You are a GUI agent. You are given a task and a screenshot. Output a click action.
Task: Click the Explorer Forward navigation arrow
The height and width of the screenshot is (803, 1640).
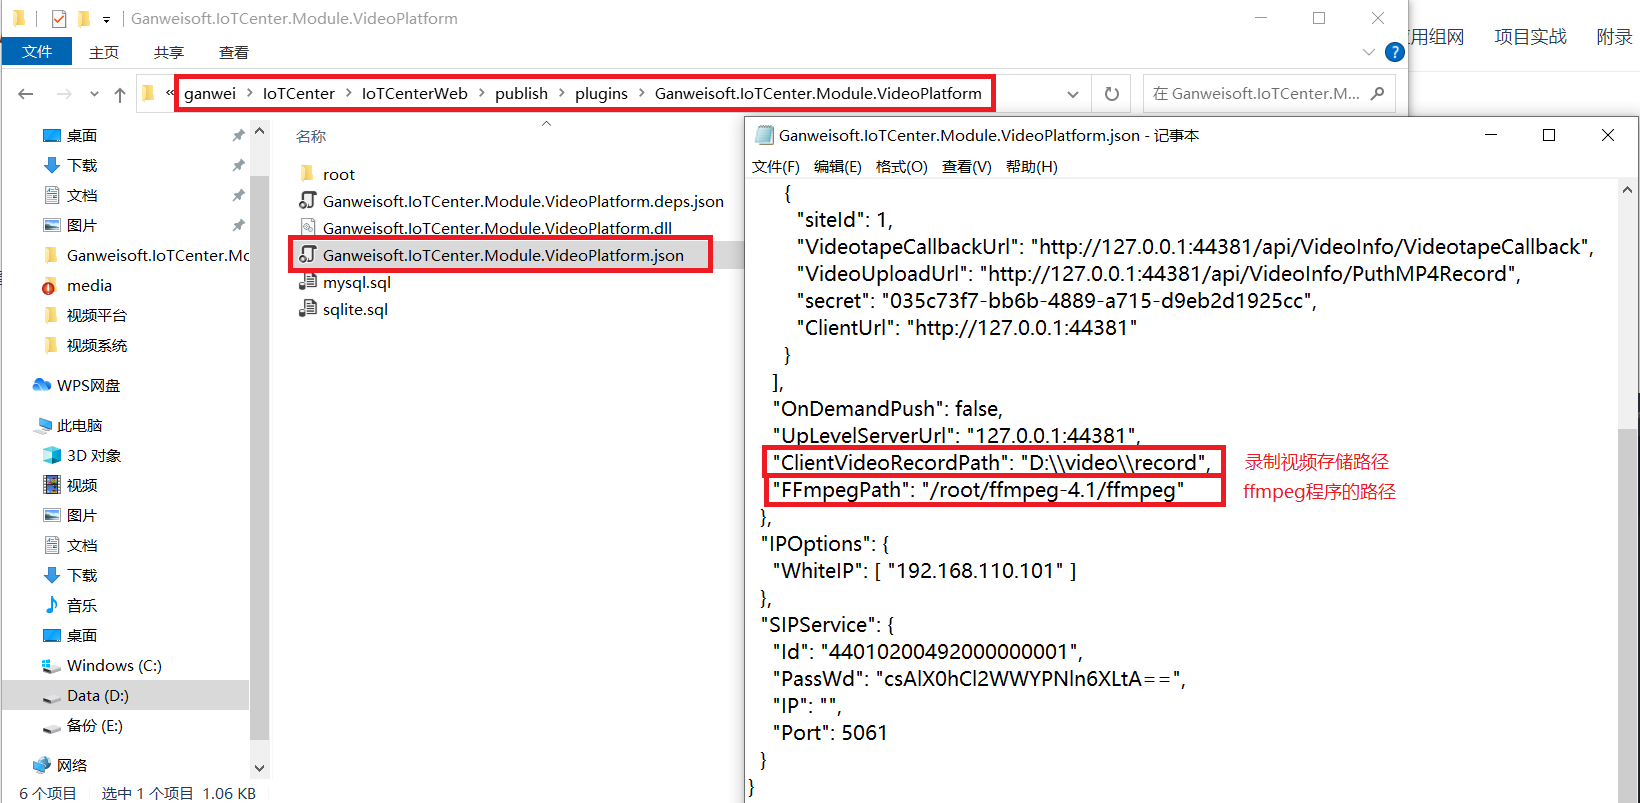tap(64, 94)
